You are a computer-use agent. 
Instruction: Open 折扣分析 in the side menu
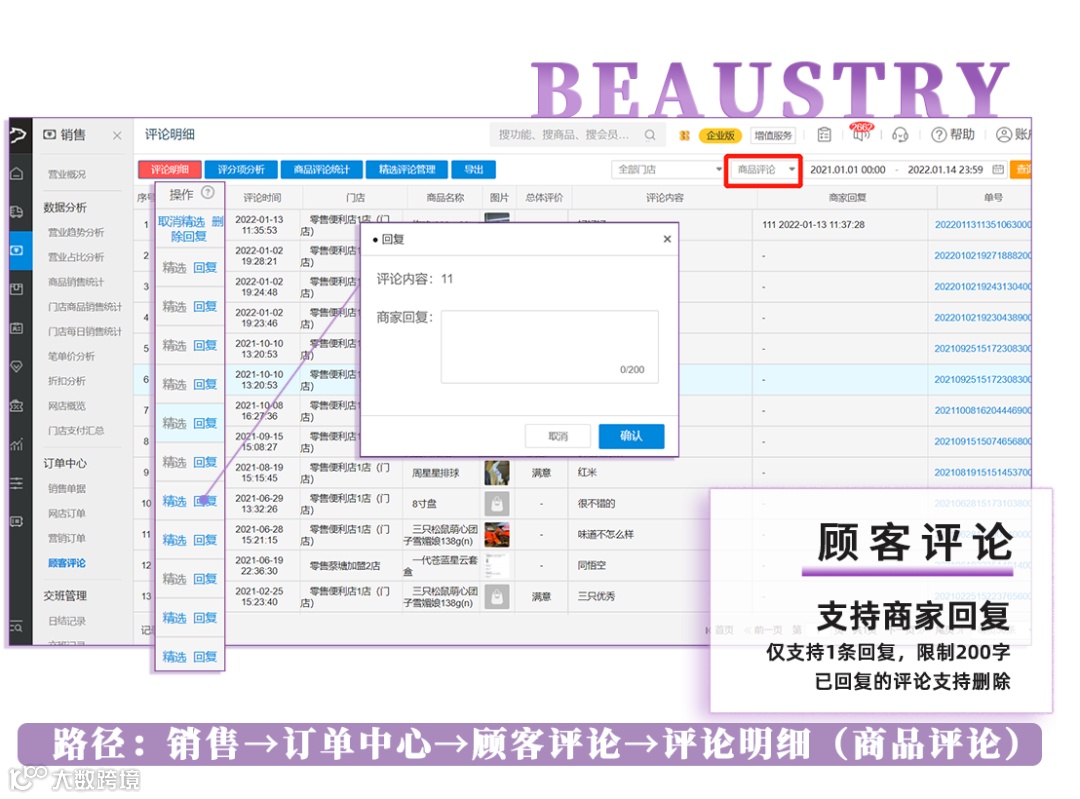coord(67,381)
